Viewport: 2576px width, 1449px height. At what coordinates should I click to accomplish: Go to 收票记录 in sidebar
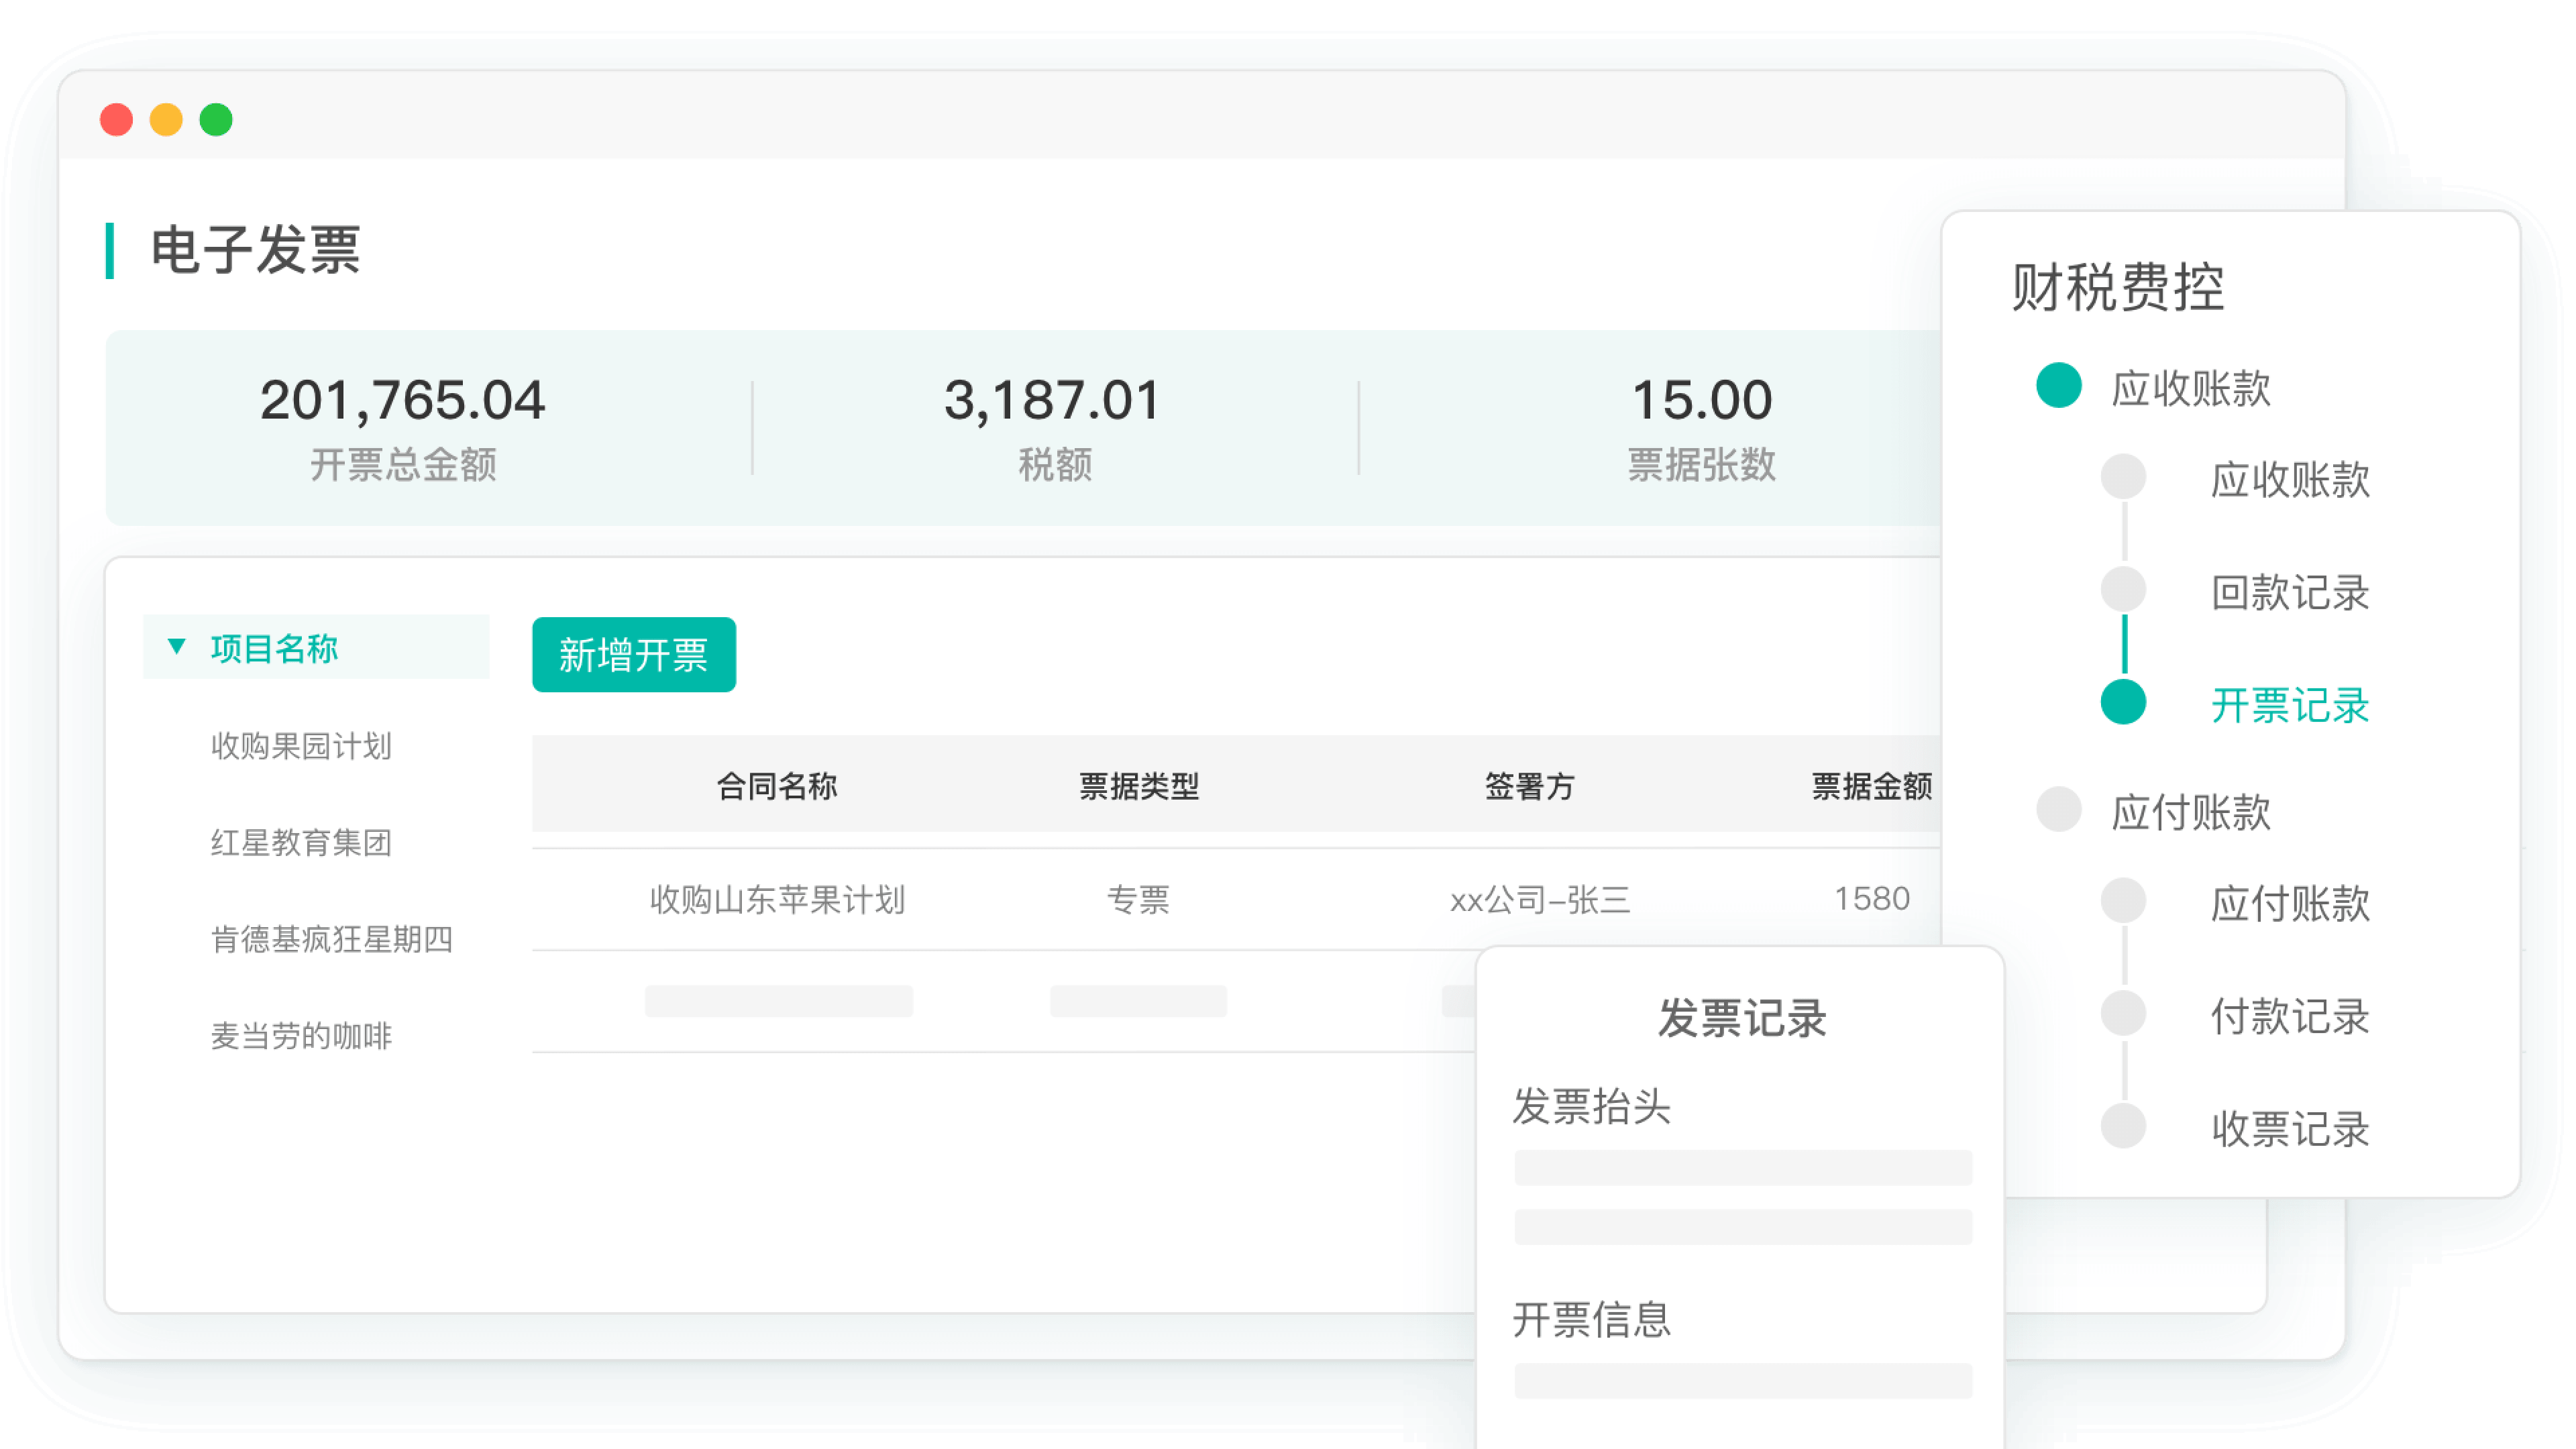[2289, 1129]
